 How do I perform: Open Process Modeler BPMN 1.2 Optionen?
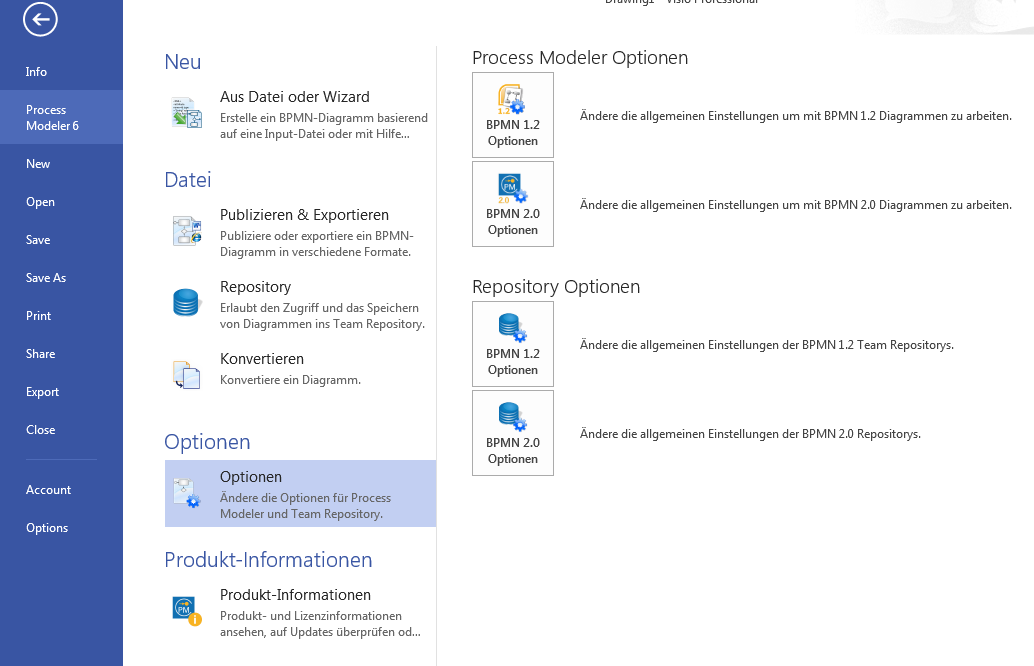(x=513, y=115)
